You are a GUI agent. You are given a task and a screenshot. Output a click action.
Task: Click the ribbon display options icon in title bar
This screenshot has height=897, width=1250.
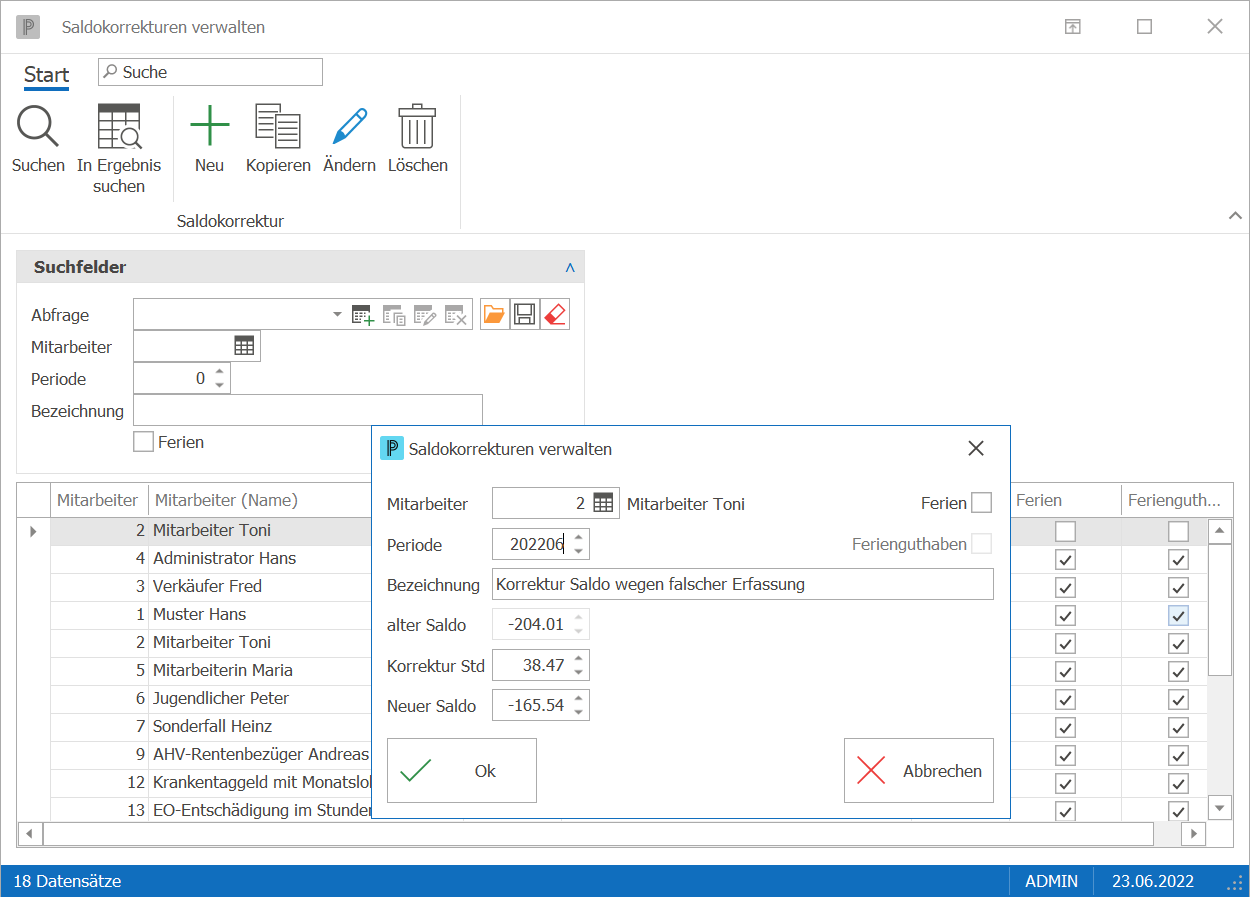[x=1072, y=27]
